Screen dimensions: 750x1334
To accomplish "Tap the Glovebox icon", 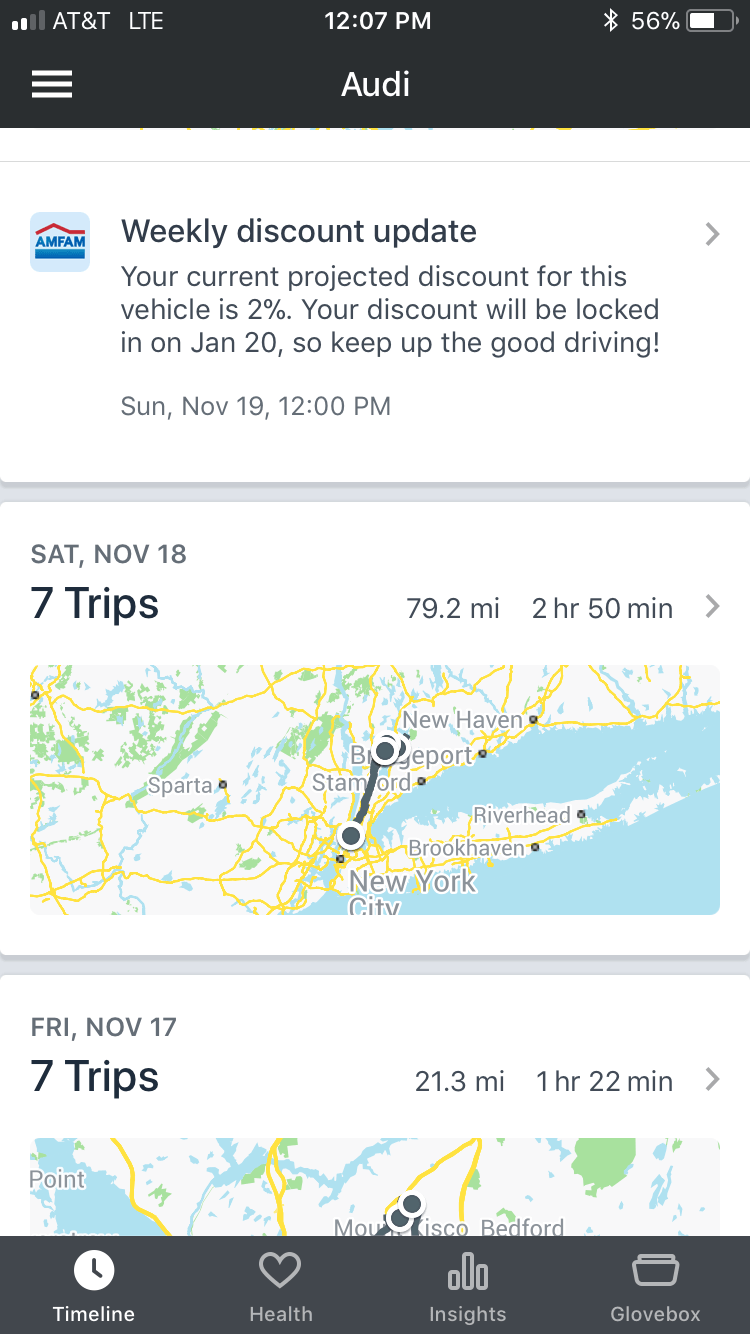I will pos(655,1271).
